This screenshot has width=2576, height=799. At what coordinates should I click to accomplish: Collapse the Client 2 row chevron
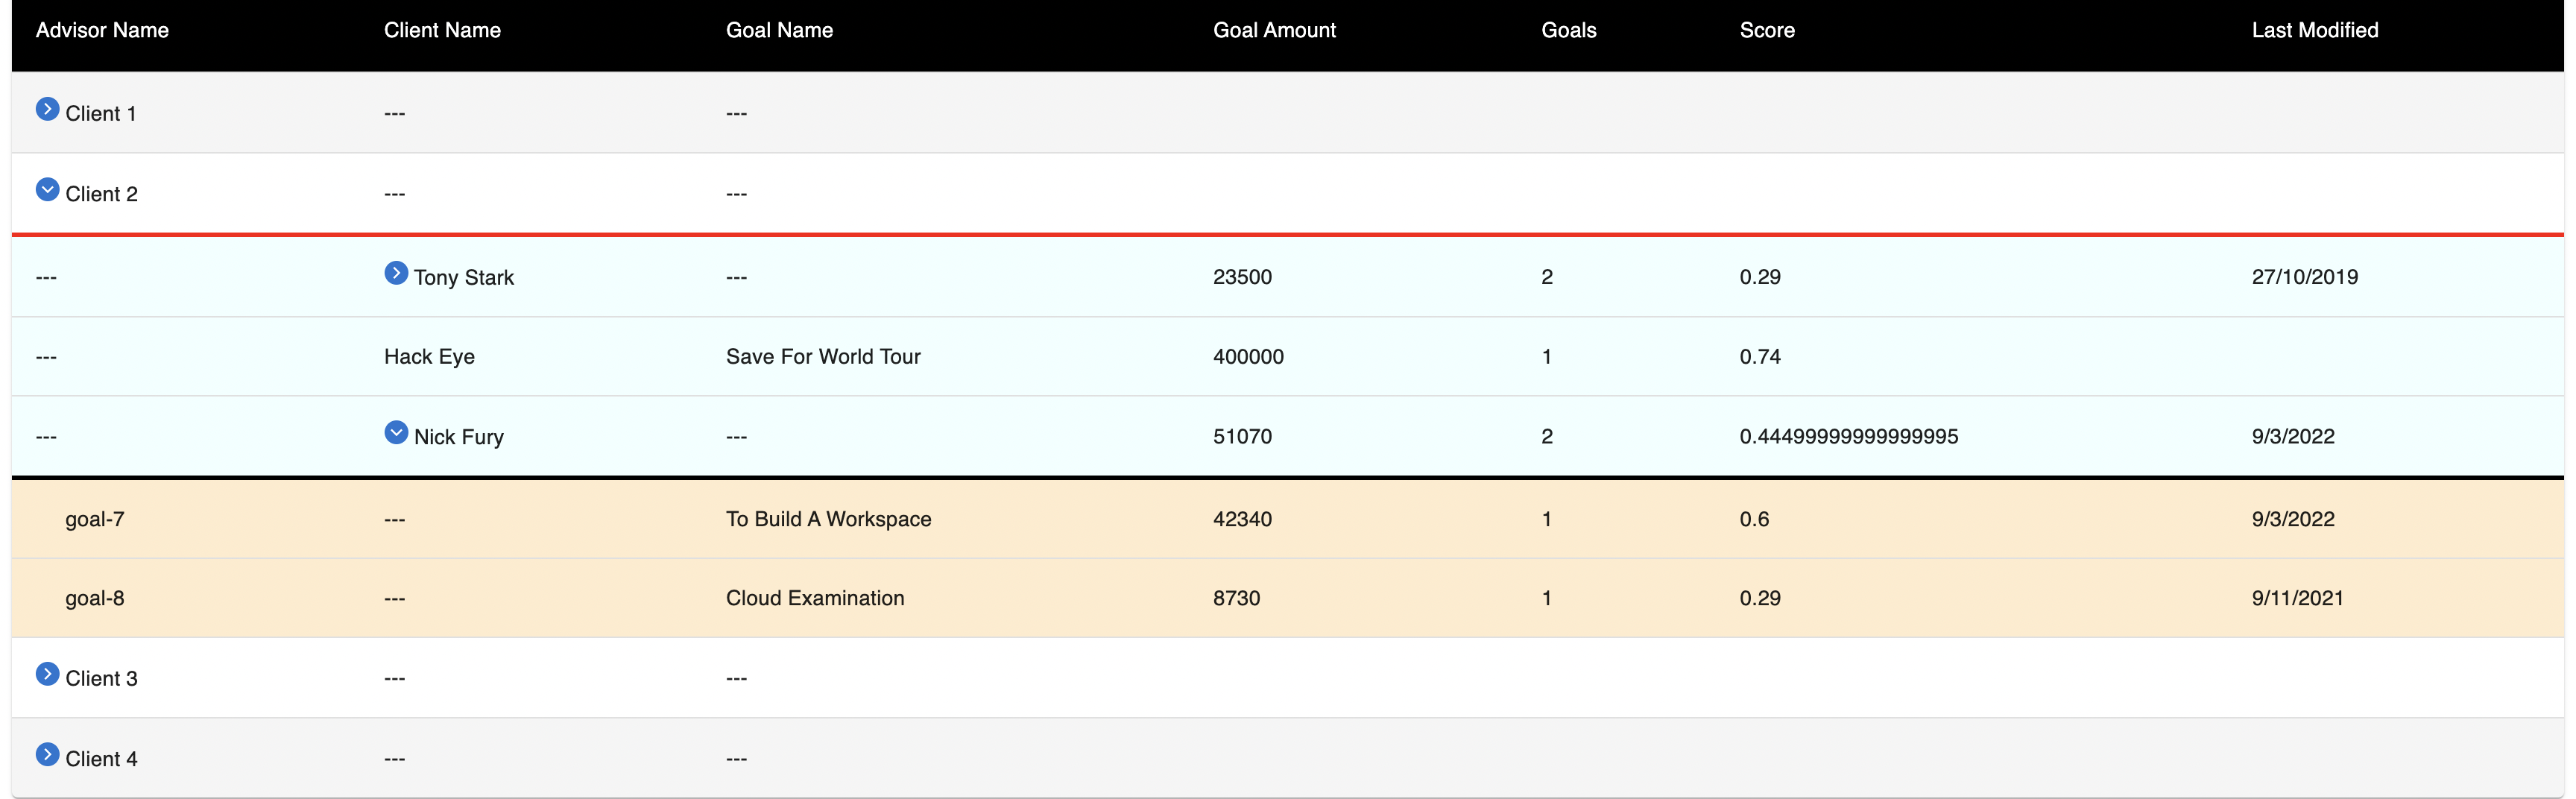[x=47, y=189]
